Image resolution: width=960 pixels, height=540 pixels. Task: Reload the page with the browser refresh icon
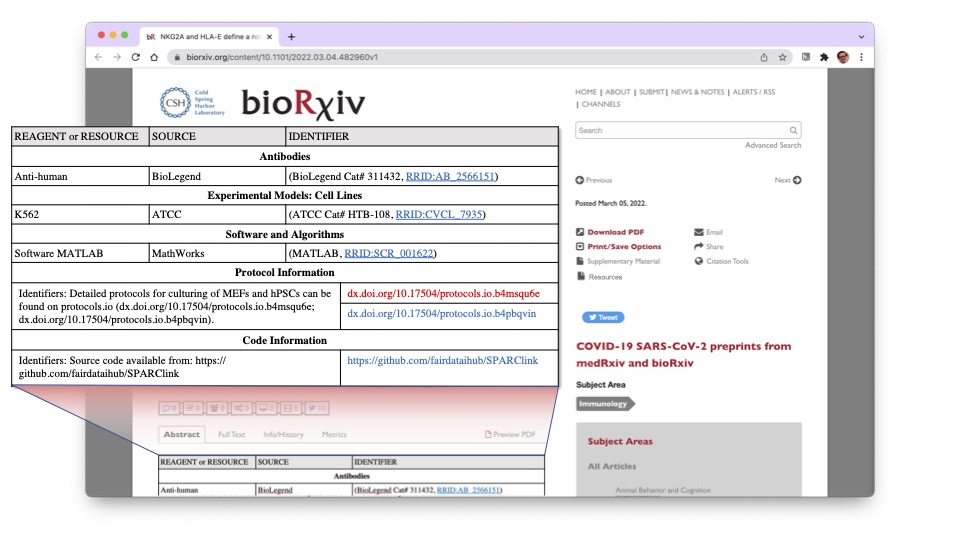[136, 57]
